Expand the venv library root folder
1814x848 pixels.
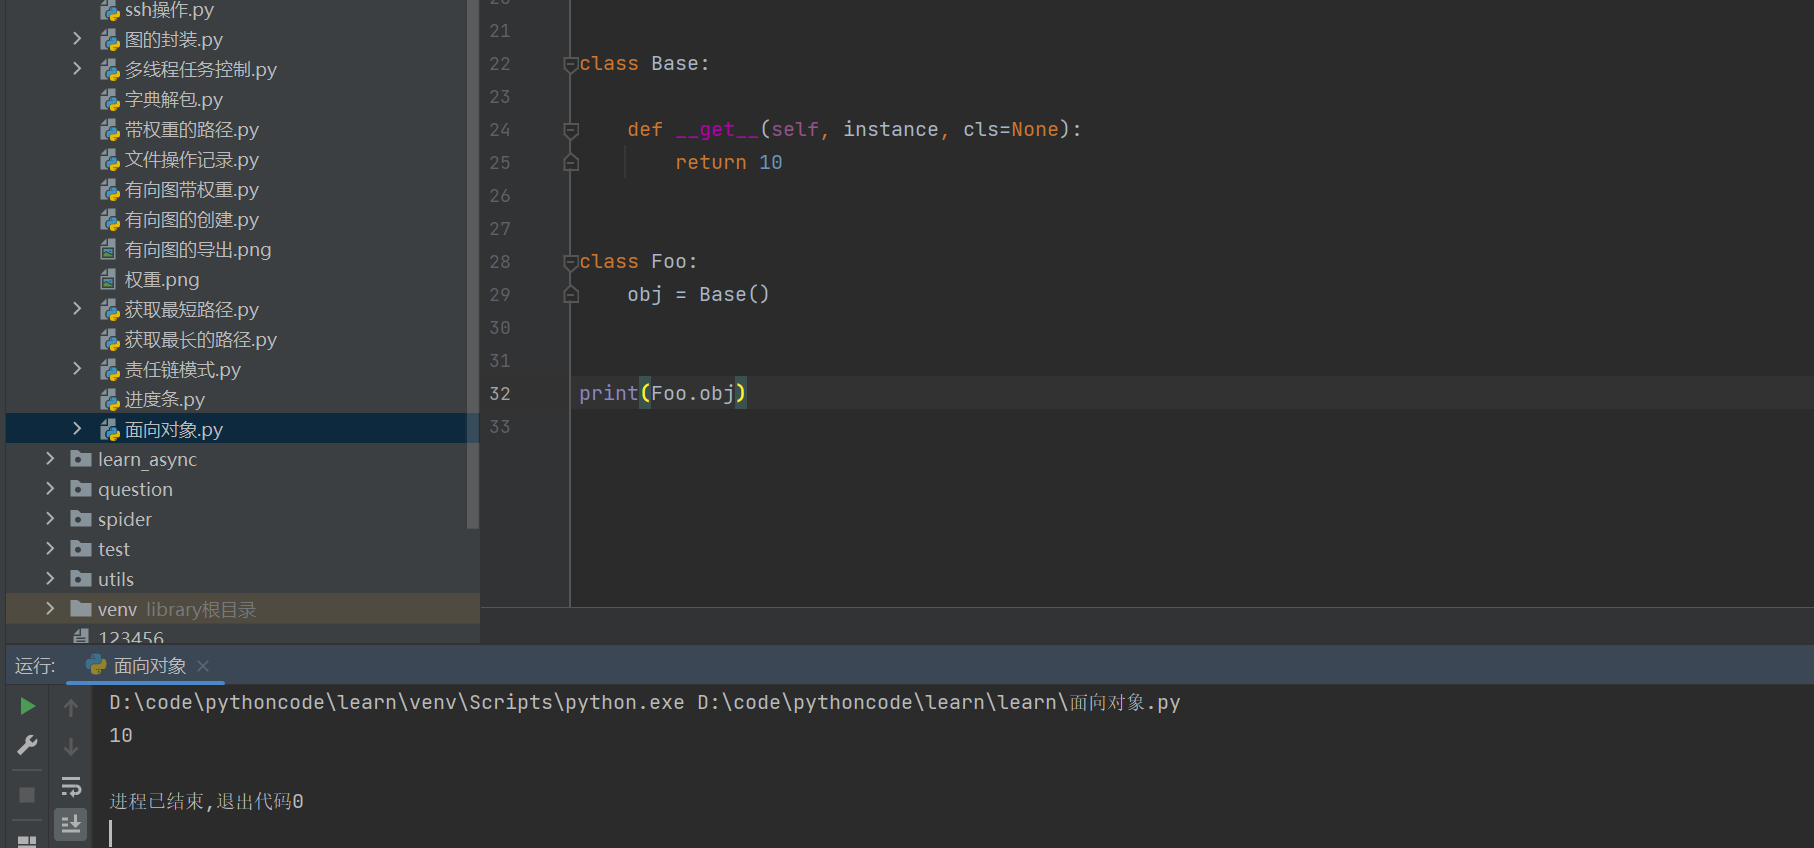coord(50,609)
